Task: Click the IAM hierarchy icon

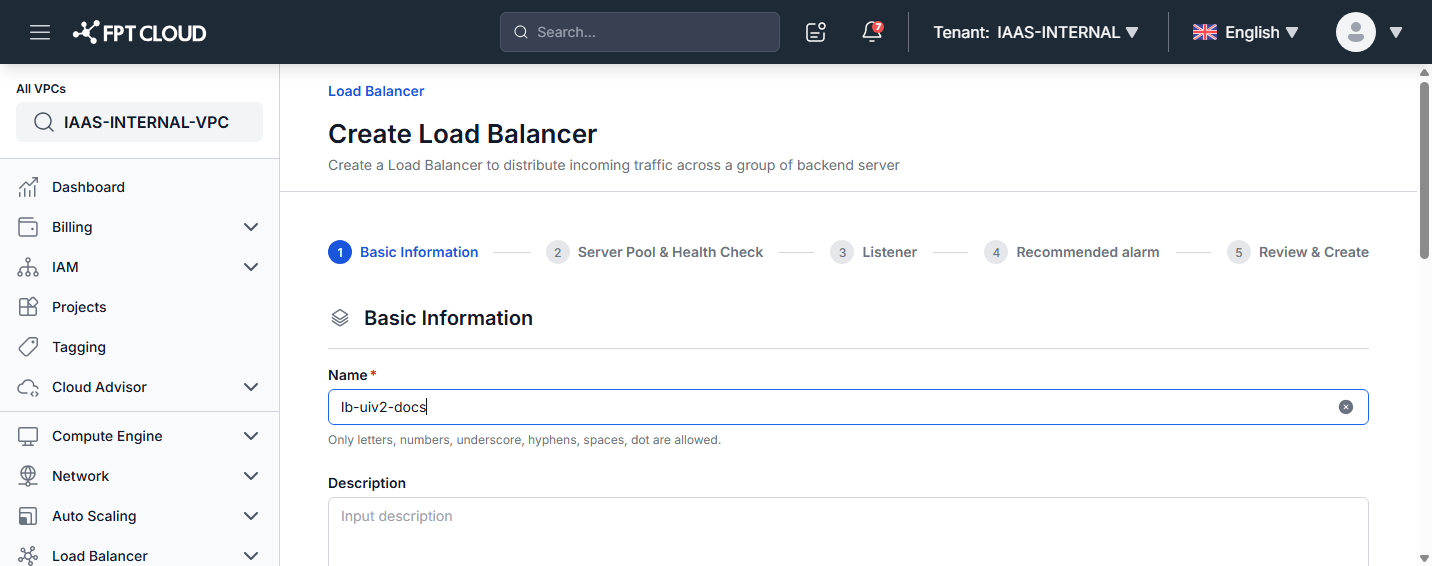Action: click(x=28, y=267)
